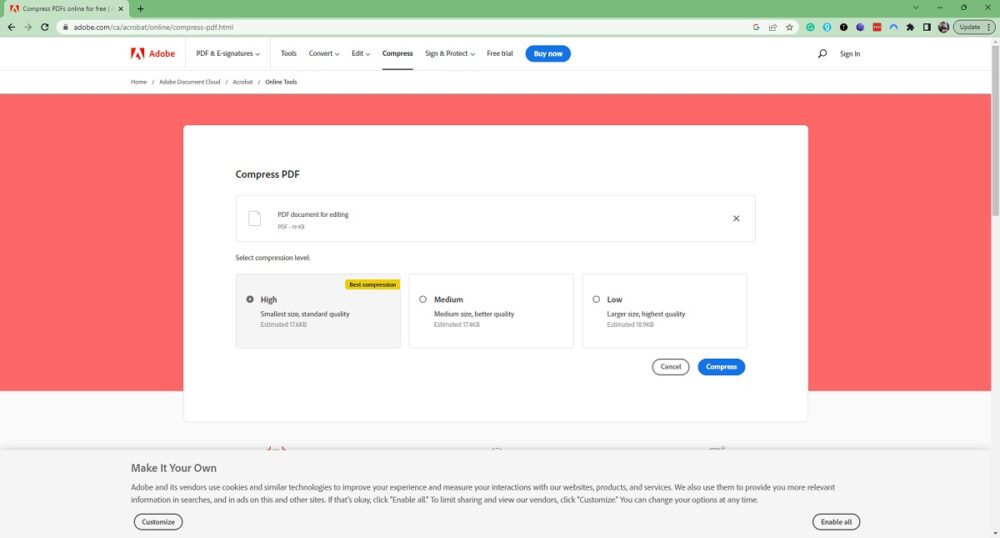Click the page vertical scrollbar
The image size is (1000, 538).
click(x=995, y=131)
